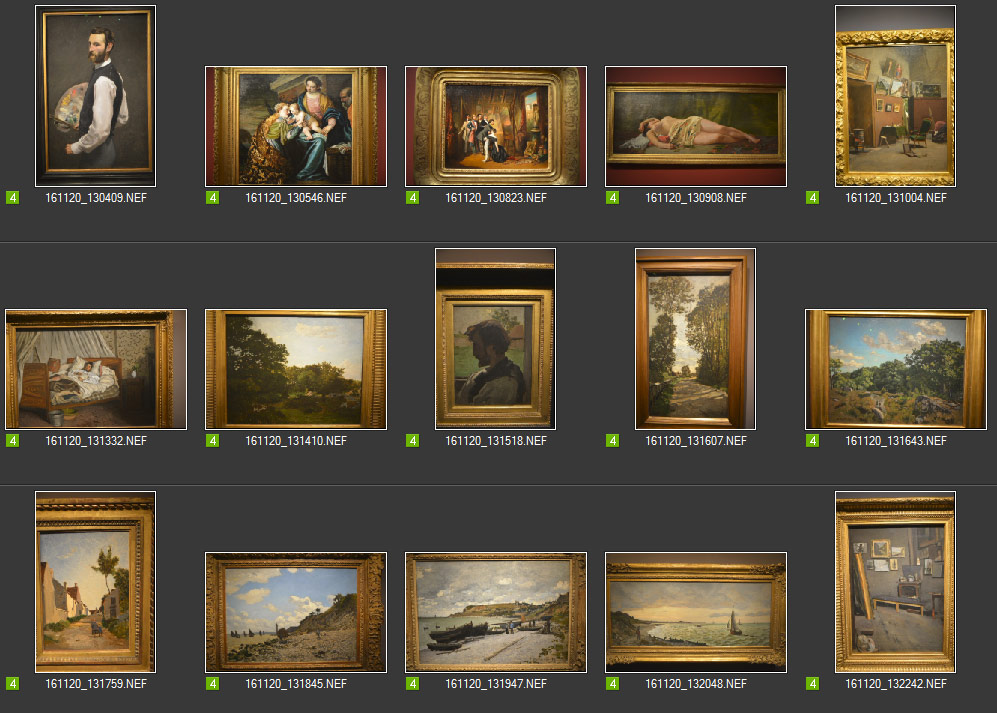
Task: Click the green 4 label badge of 161120_131004.NEF
Action: pyautogui.click(x=813, y=198)
